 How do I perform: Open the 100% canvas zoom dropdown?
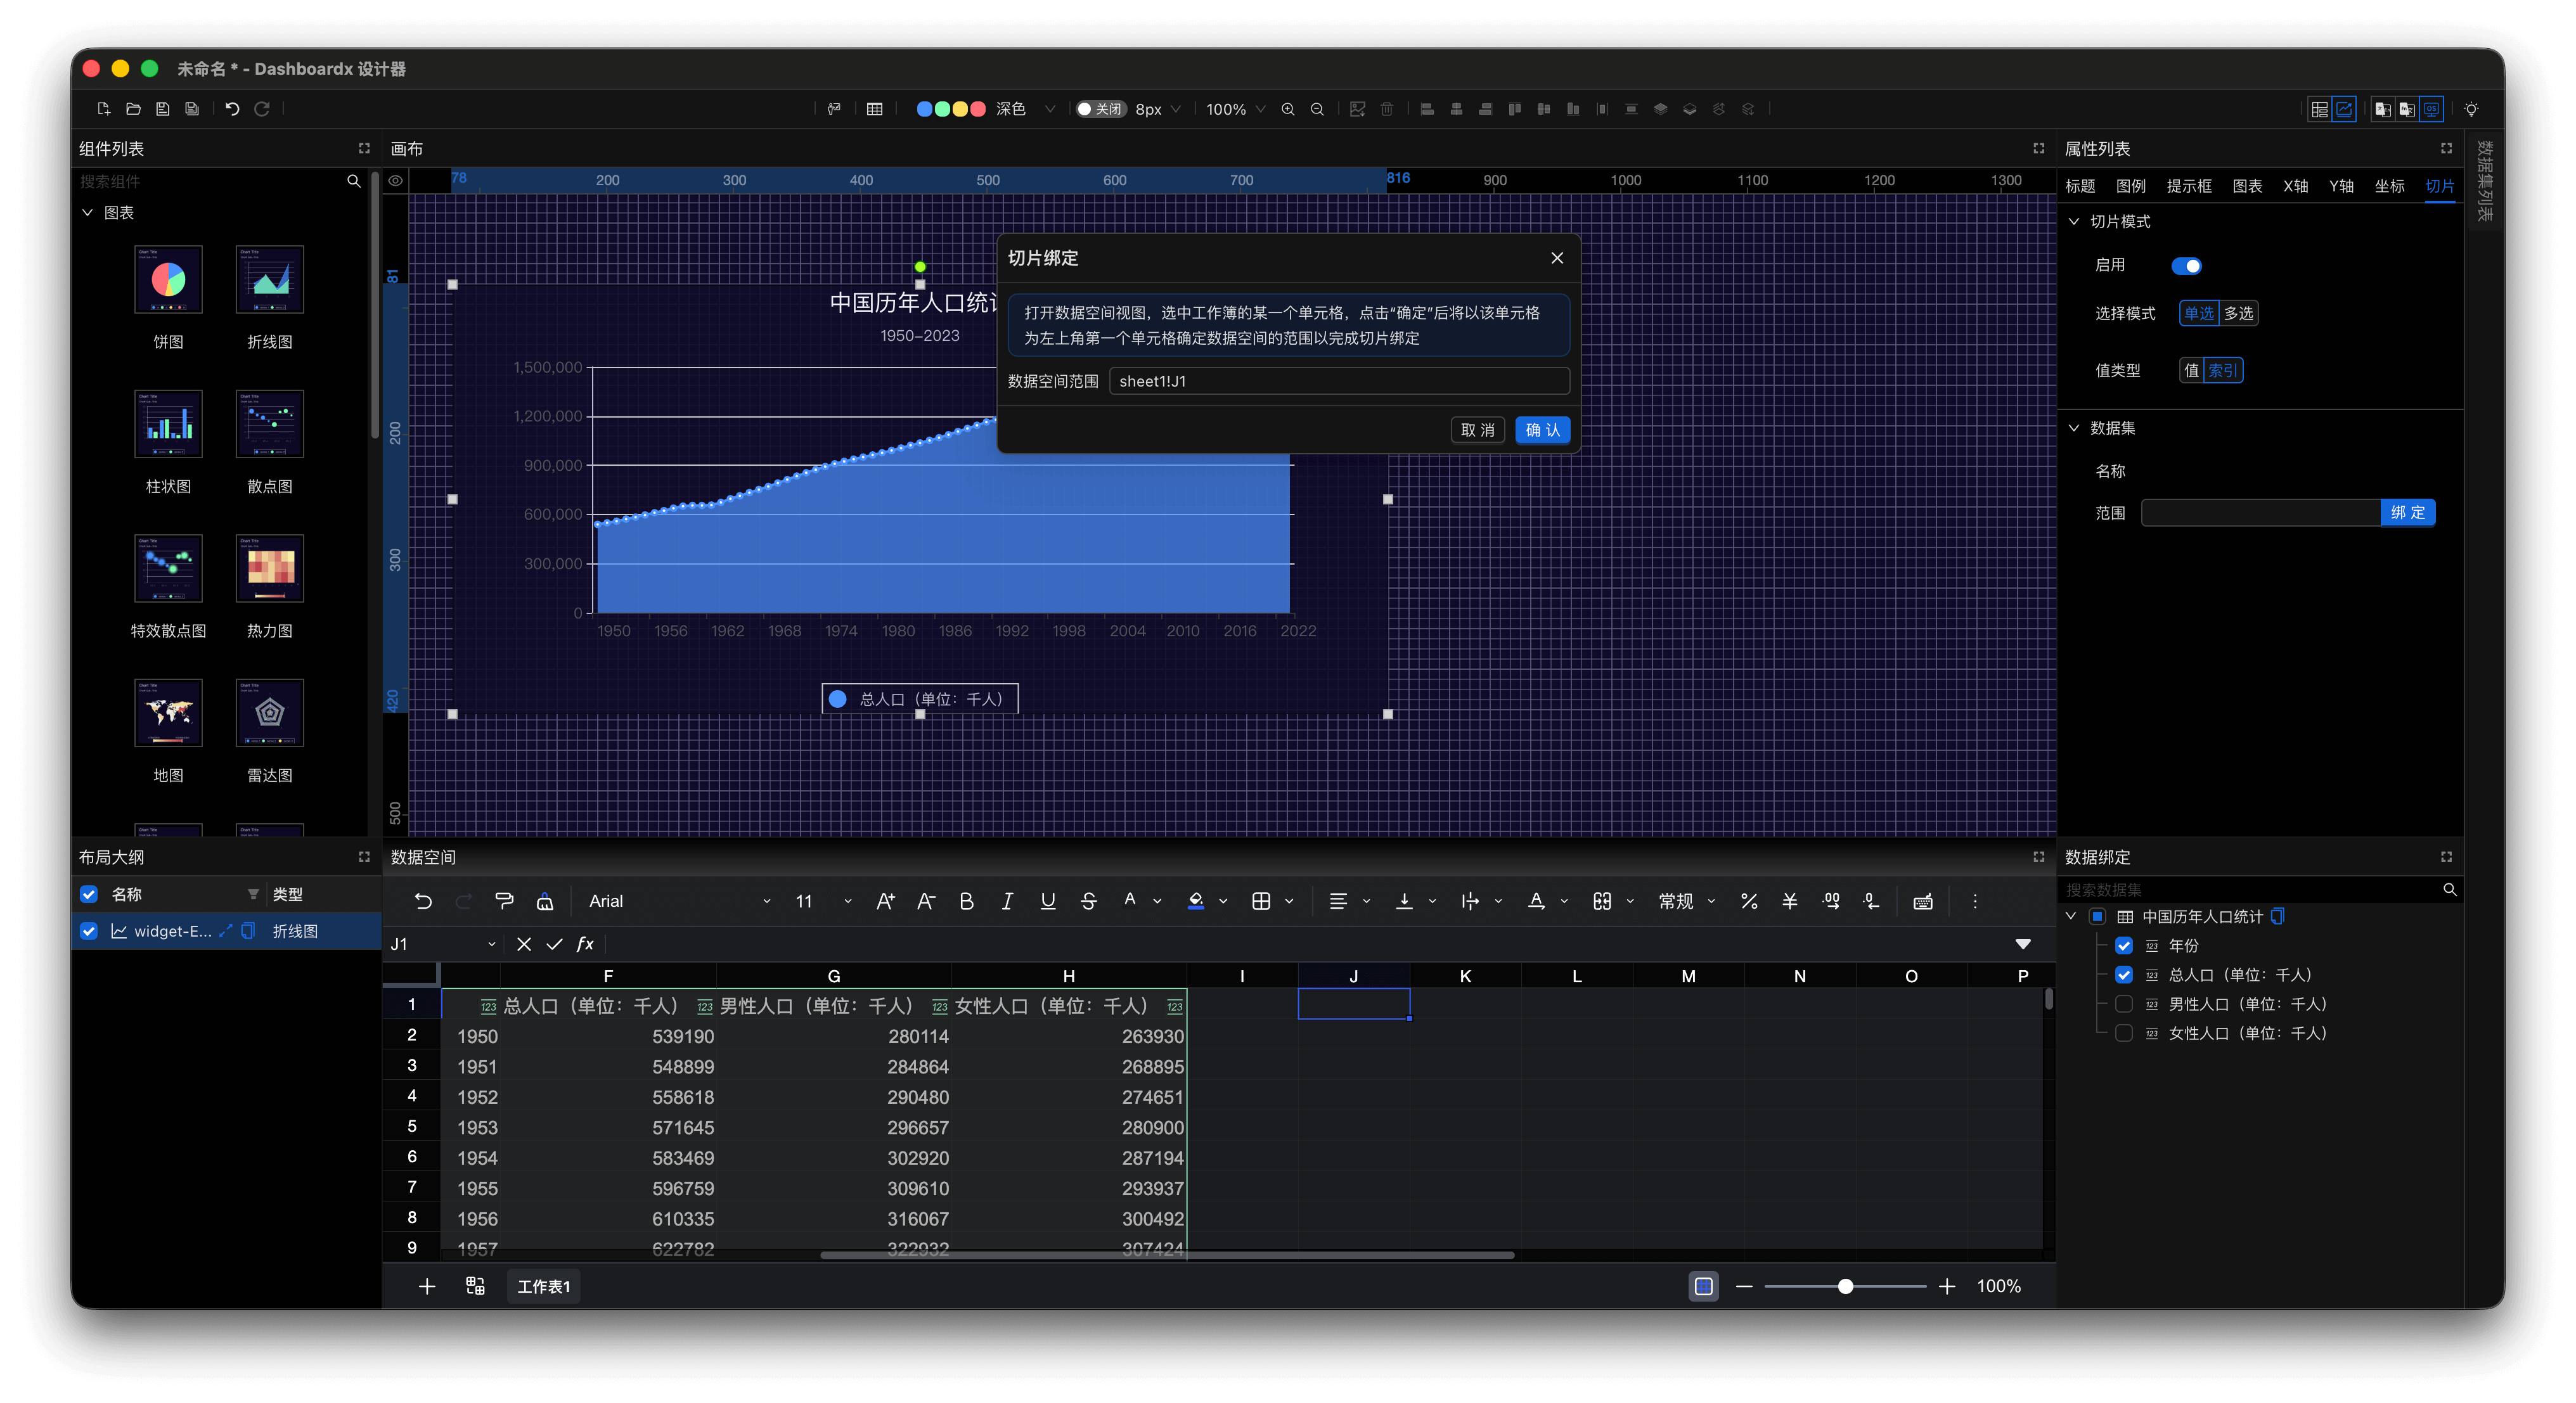(1235, 109)
